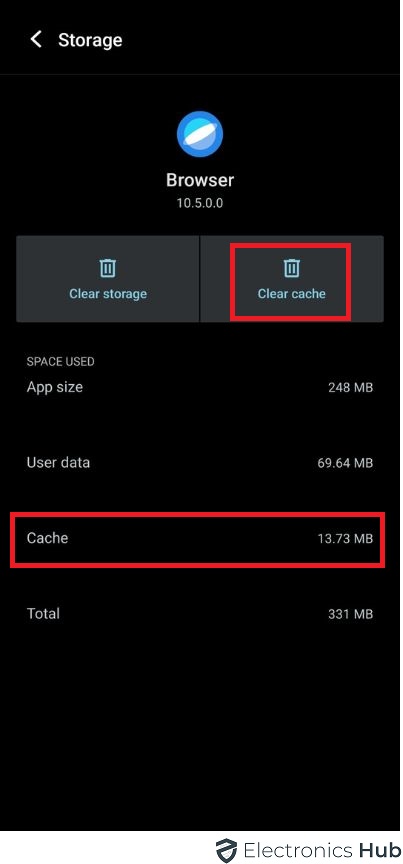The image size is (403, 864).
Task: Tap the Clear cache trash icon
Action: click(x=292, y=268)
